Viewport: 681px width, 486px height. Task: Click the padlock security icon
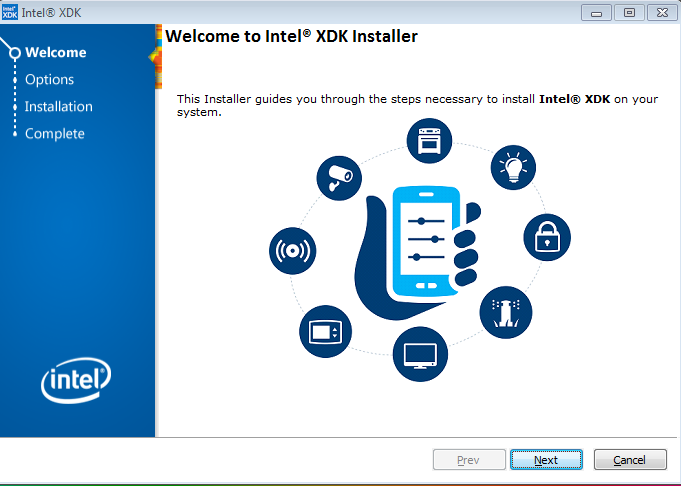tap(547, 237)
